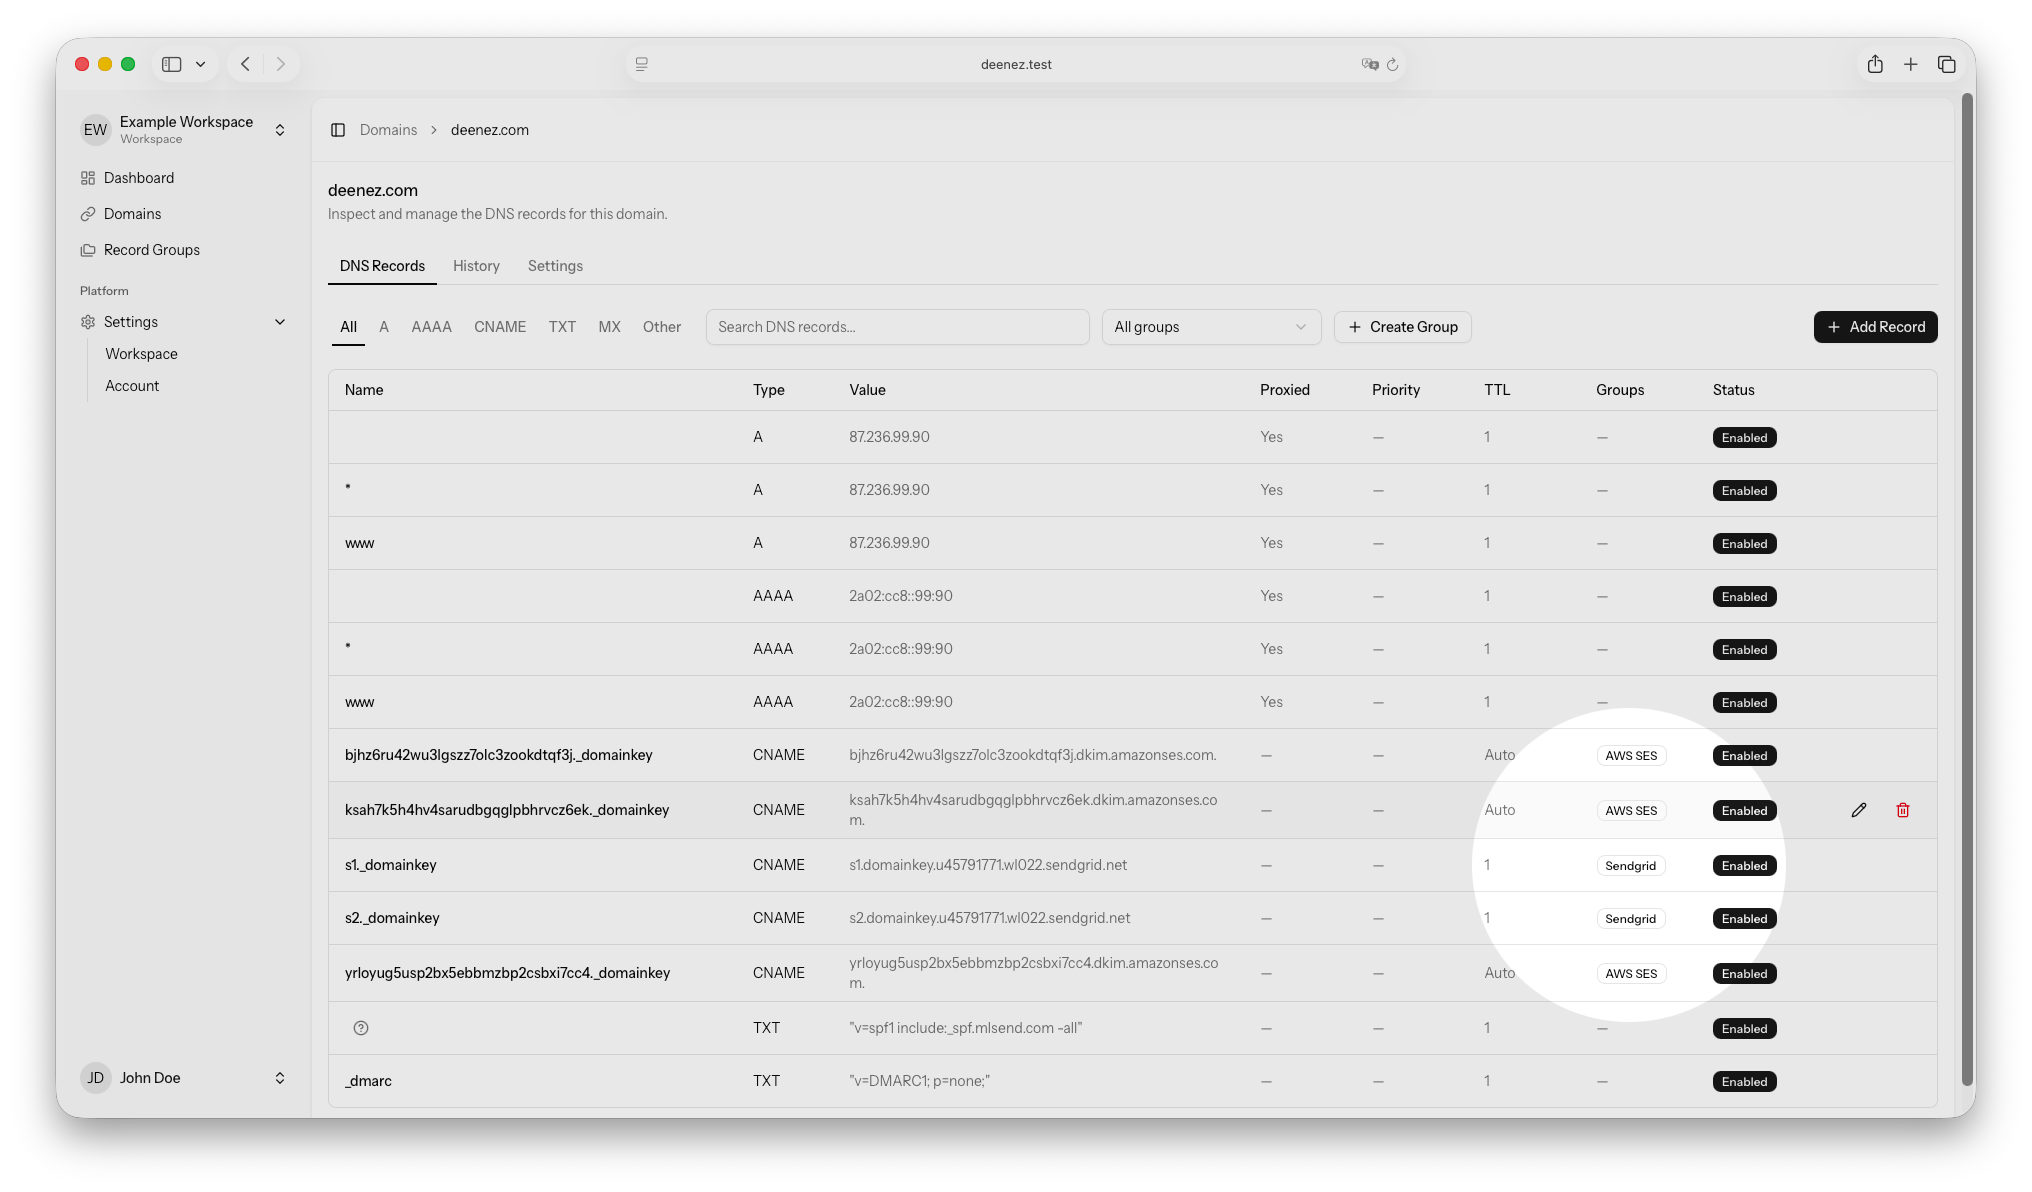Click Sendgrid group tag on s2._domainkey row
Screen dimensions: 2032x1192
click(1630, 919)
